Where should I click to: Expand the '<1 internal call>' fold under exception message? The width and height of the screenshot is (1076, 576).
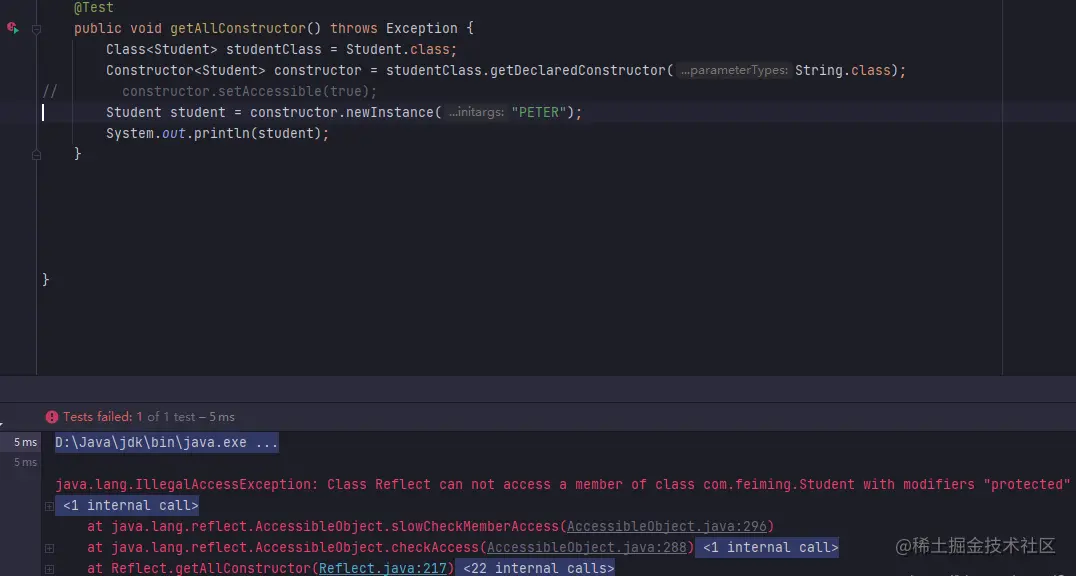point(130,505)
